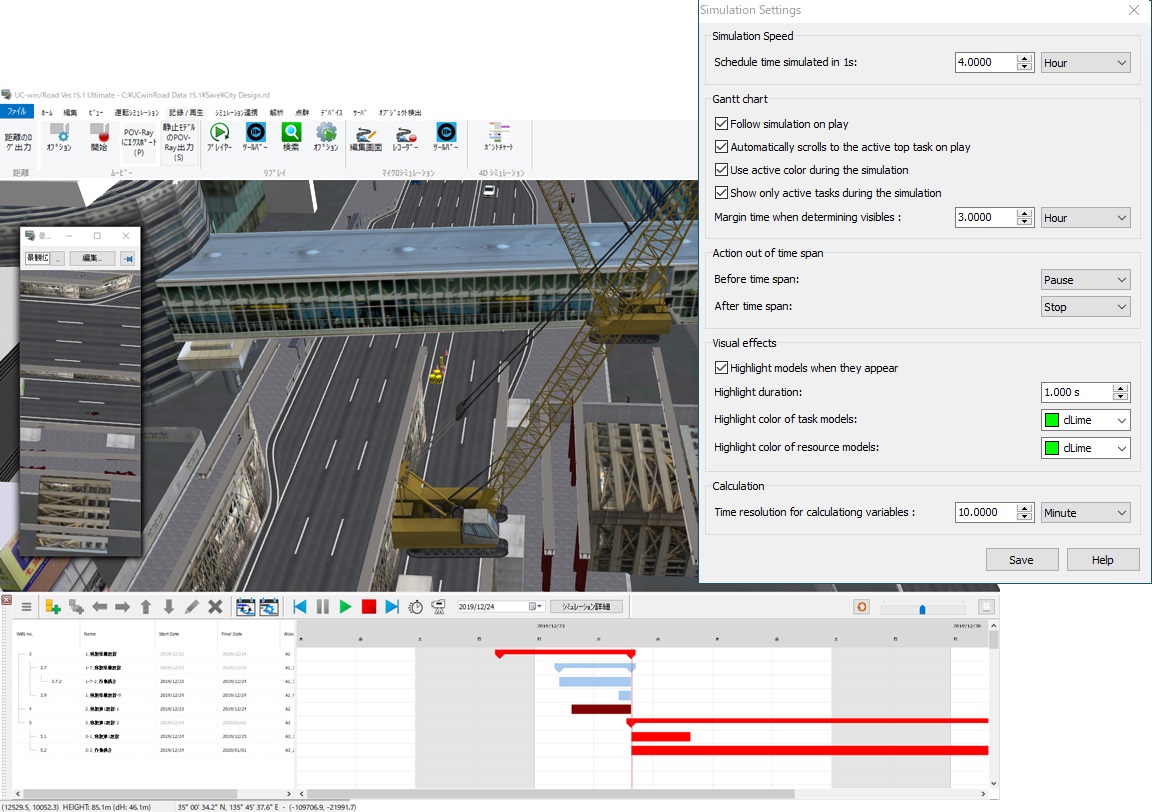Open the 編集画面 micro simulation editor icon
This screenshot has width=1152, height=812.
click(x=365, y=137)
